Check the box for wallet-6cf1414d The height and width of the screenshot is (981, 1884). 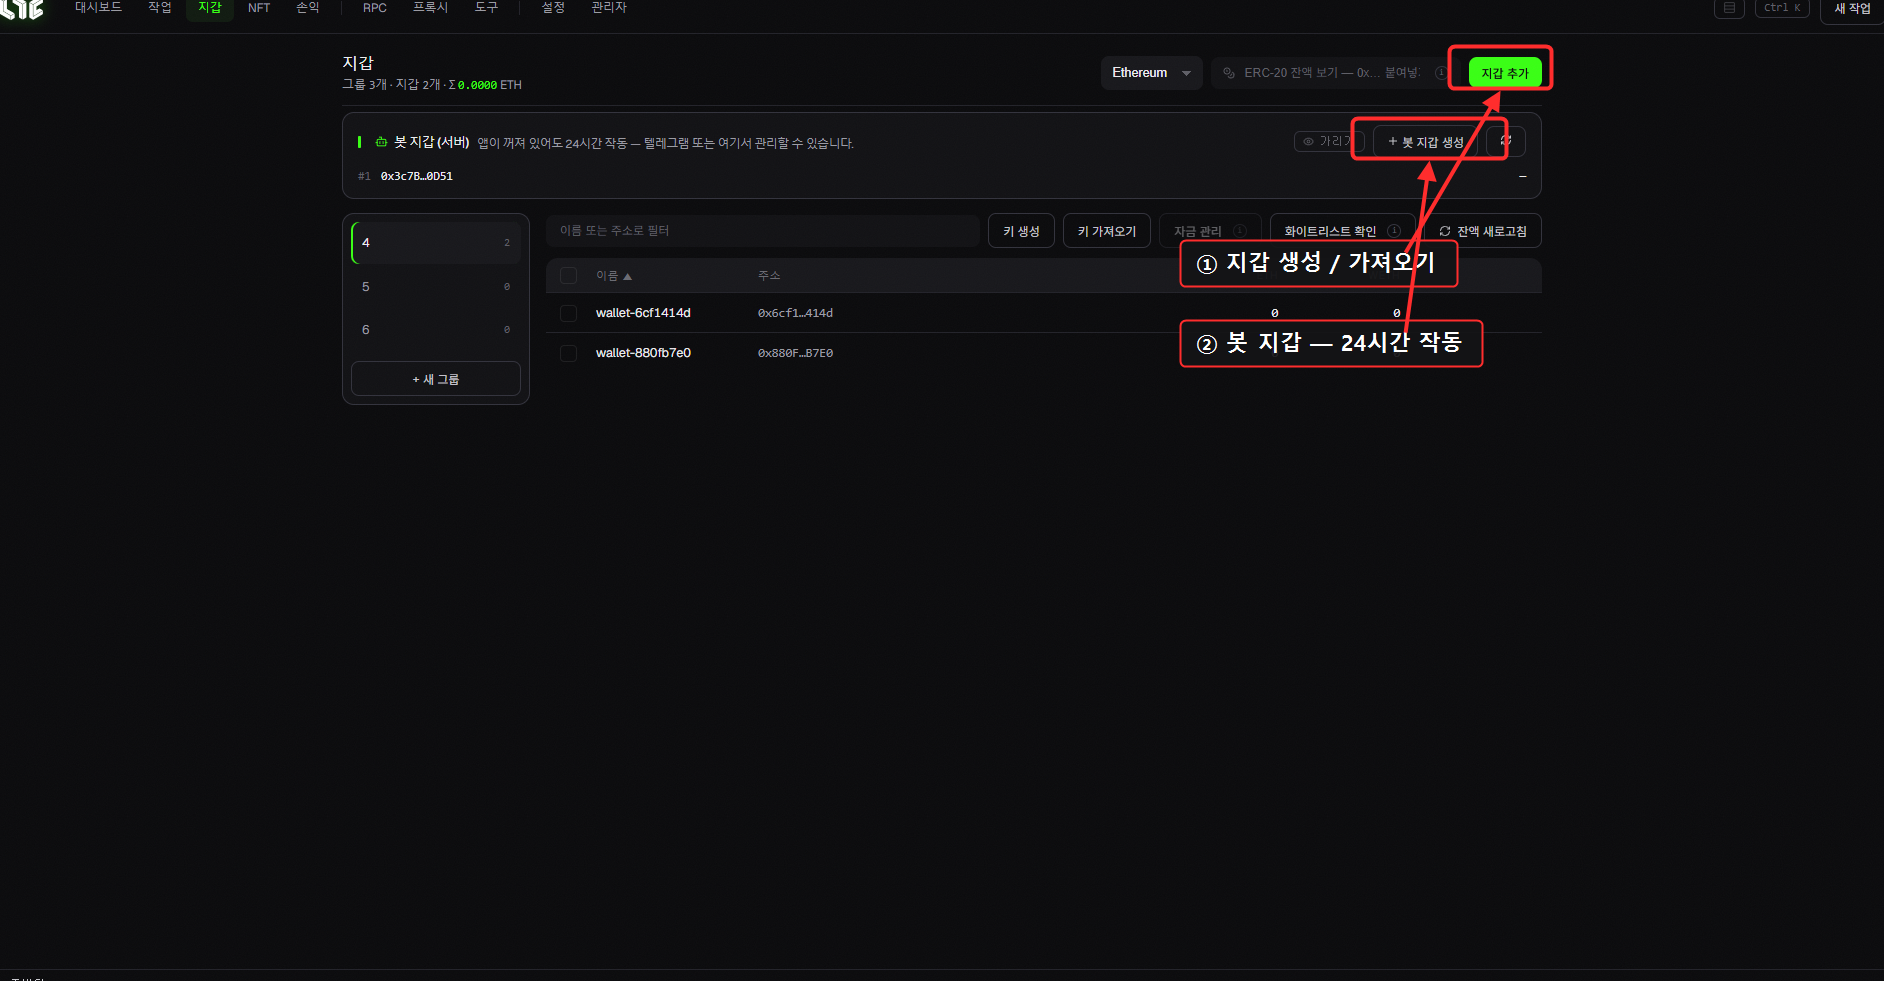569,313
